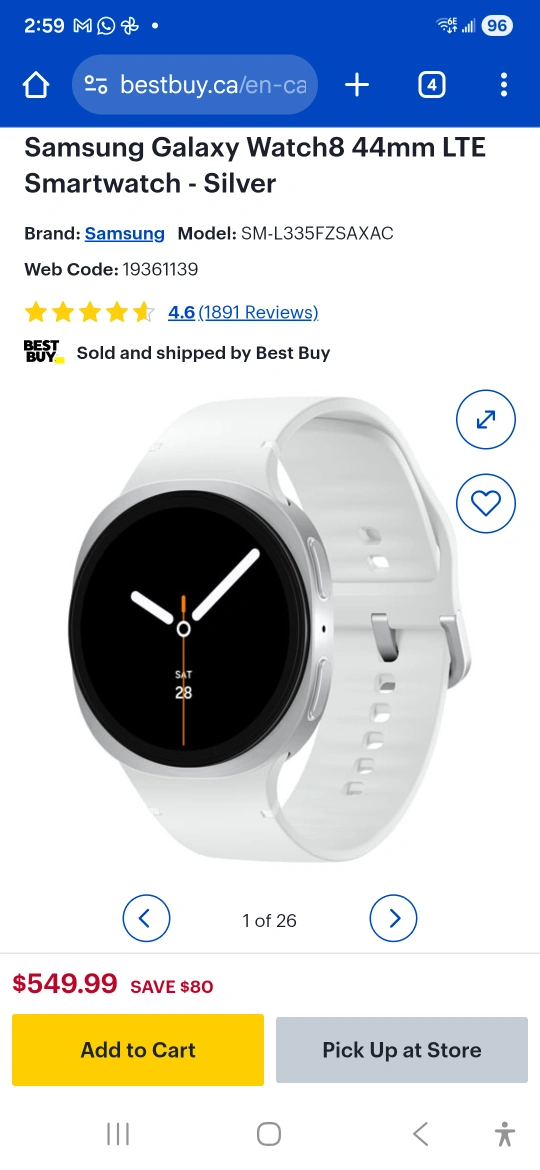The width and height of the screenshot is (540, 1170).
Task: Save watch to wishlist with heart icon
Action: [x=486, y=504]
